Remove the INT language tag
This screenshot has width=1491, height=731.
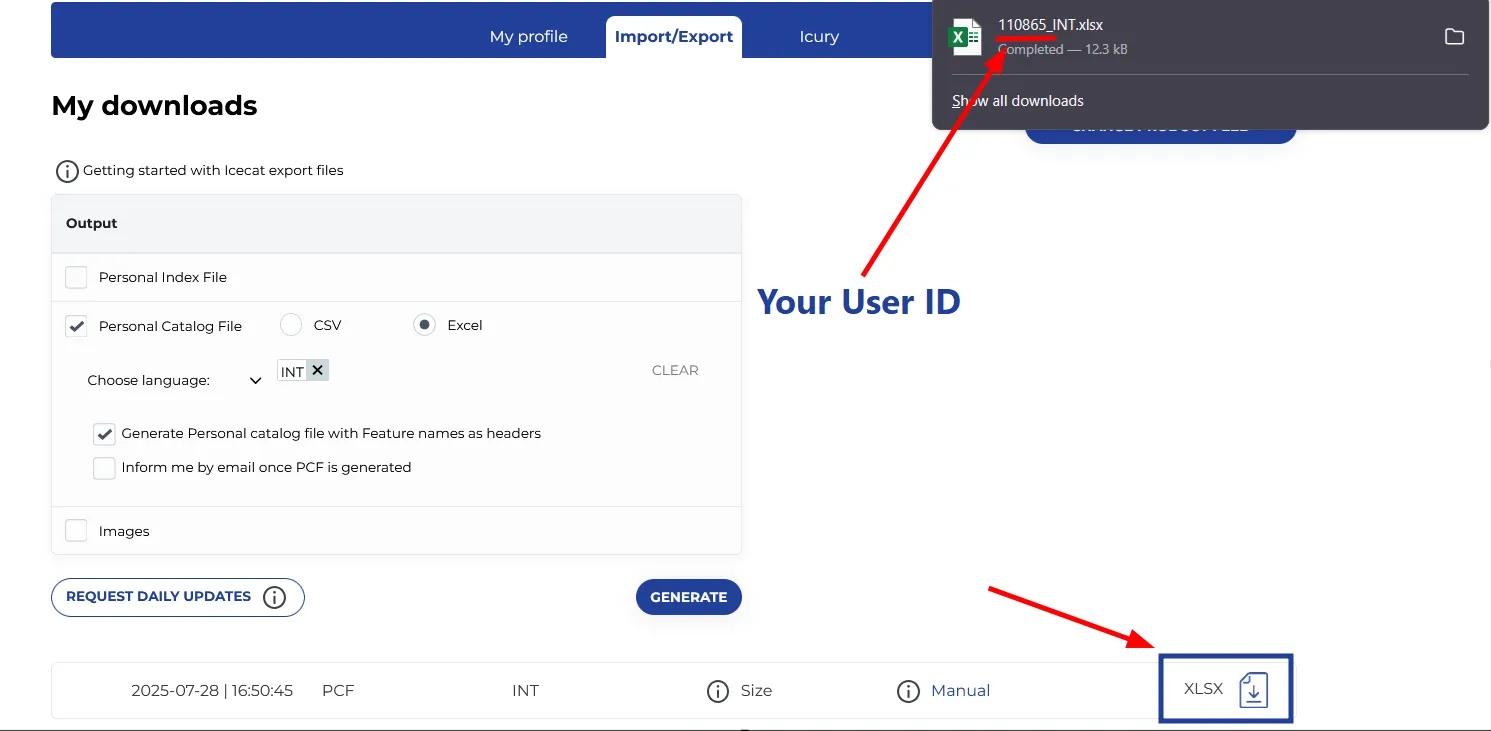[317, 370]
